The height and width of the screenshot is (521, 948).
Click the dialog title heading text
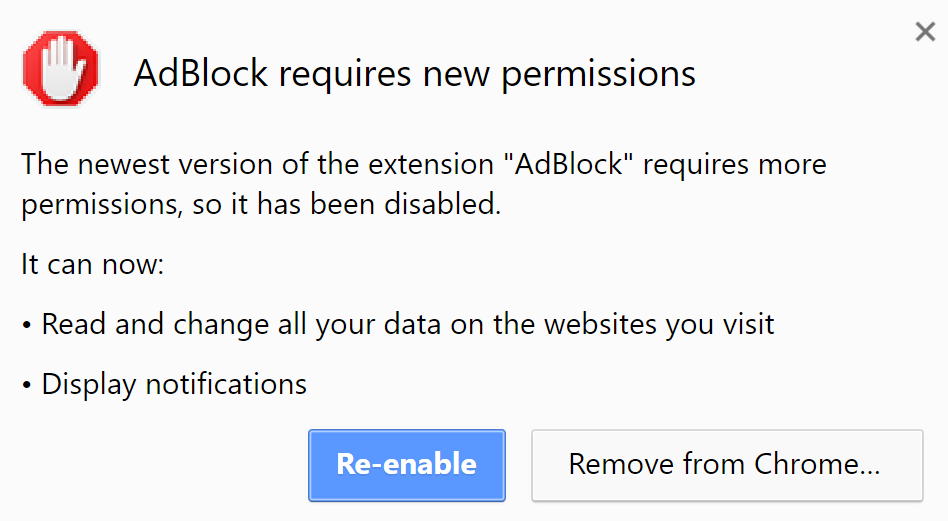coord(414,73)
